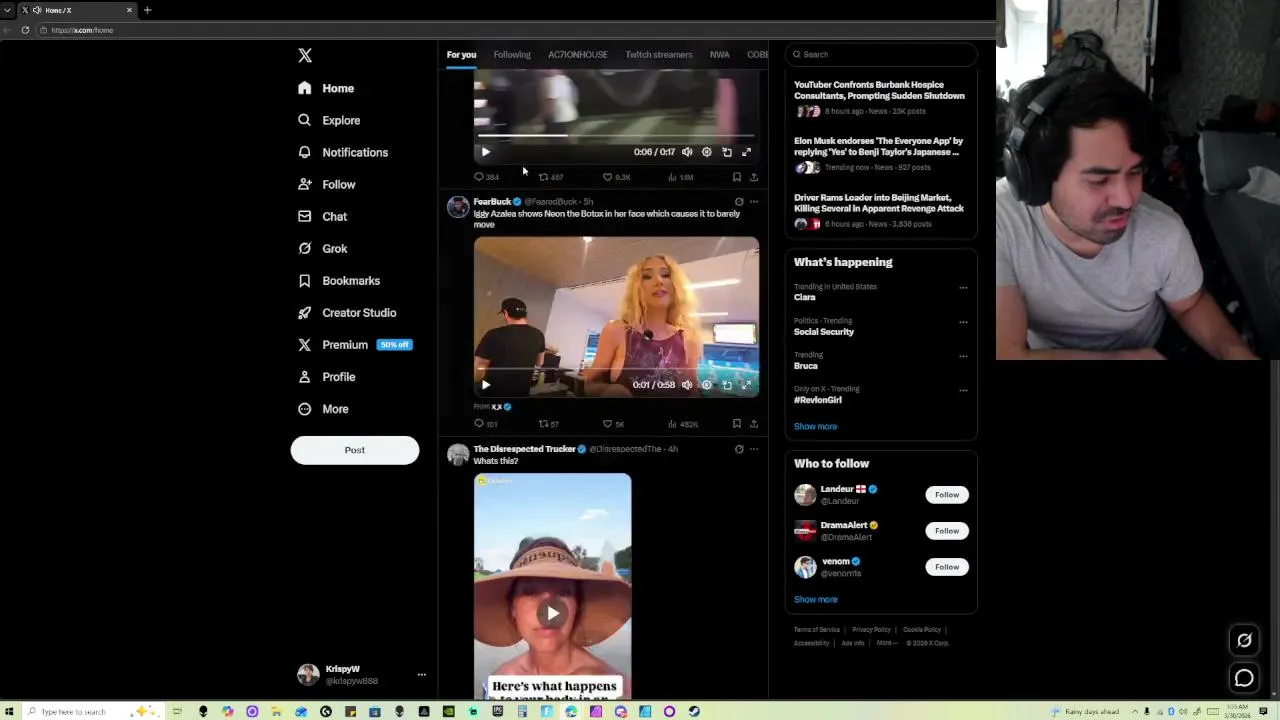Open settings gear on Iggy Azalea video

point(707,385)
